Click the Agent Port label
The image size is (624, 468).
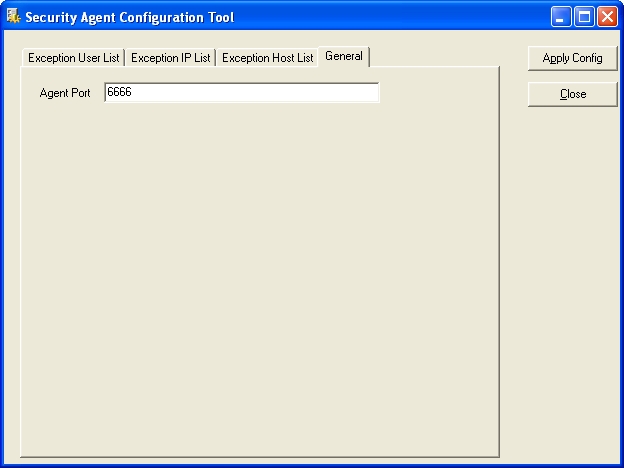pos(64,93)
